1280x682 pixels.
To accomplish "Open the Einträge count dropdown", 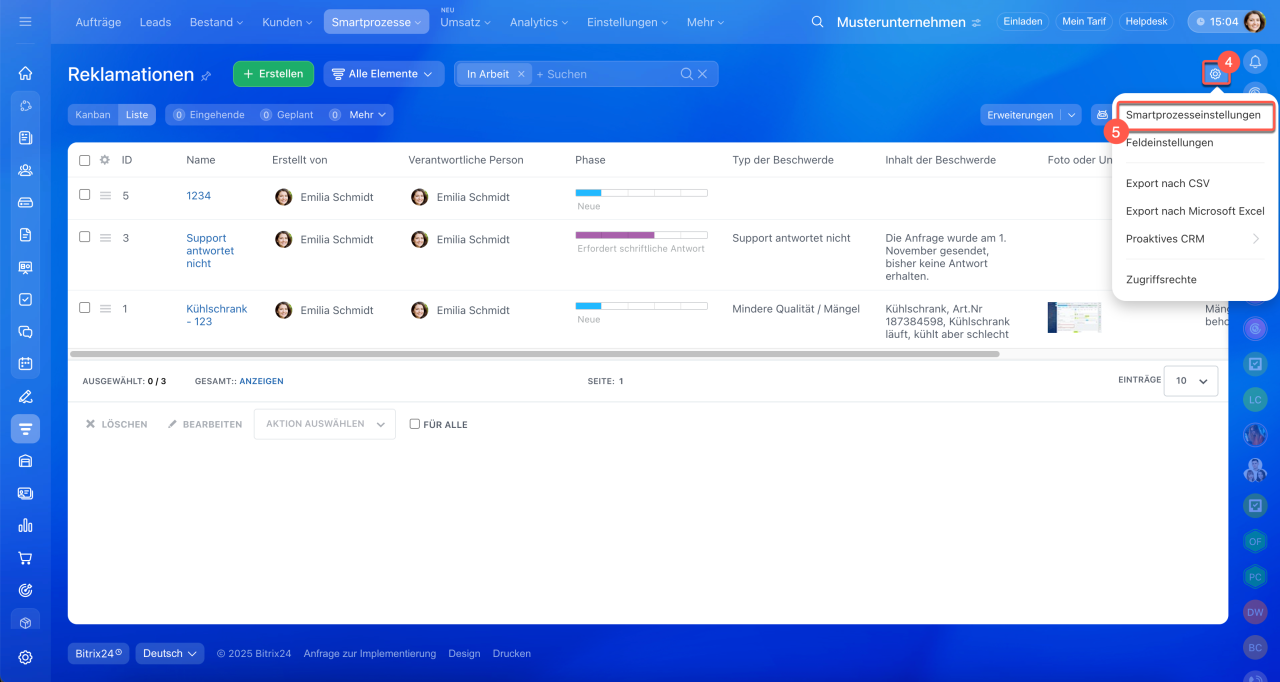I will tap(1192, 381).
